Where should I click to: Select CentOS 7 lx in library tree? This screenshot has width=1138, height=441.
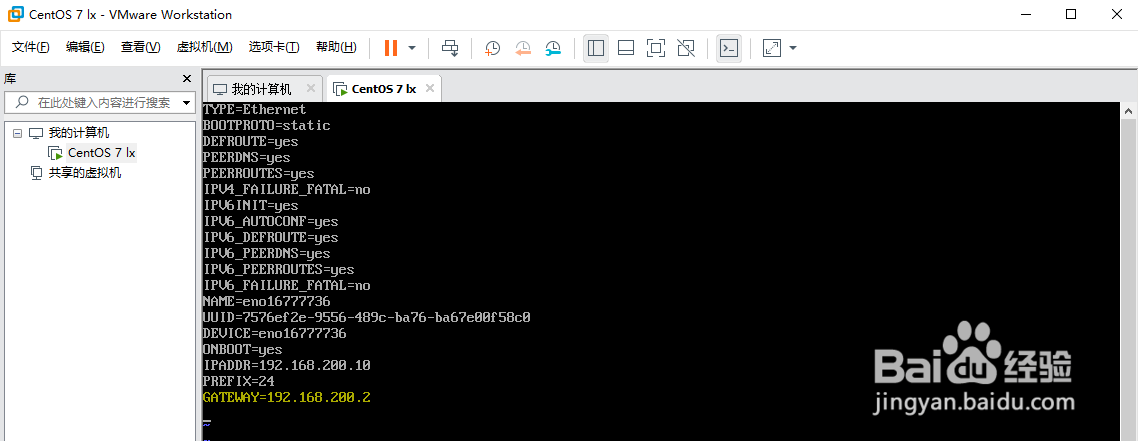click(101, 153)
